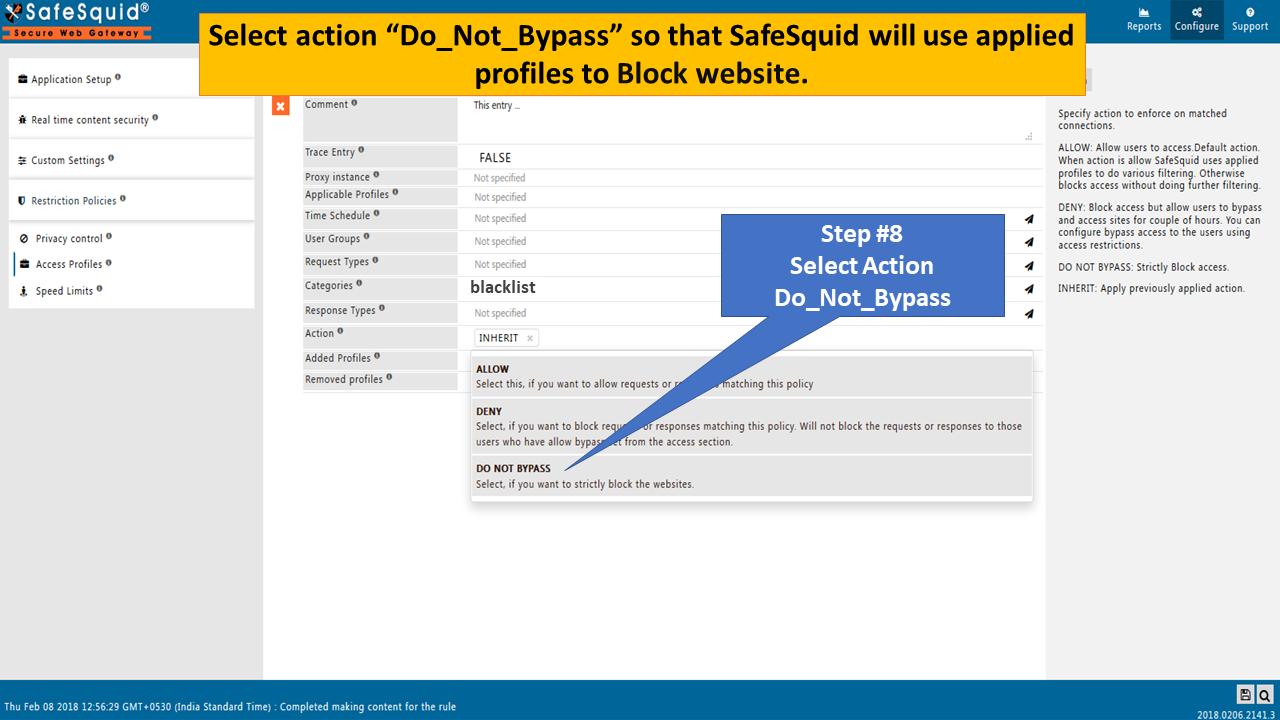
Task: Click the info icon next to Privacy control
Action: [x=109, y=237]
